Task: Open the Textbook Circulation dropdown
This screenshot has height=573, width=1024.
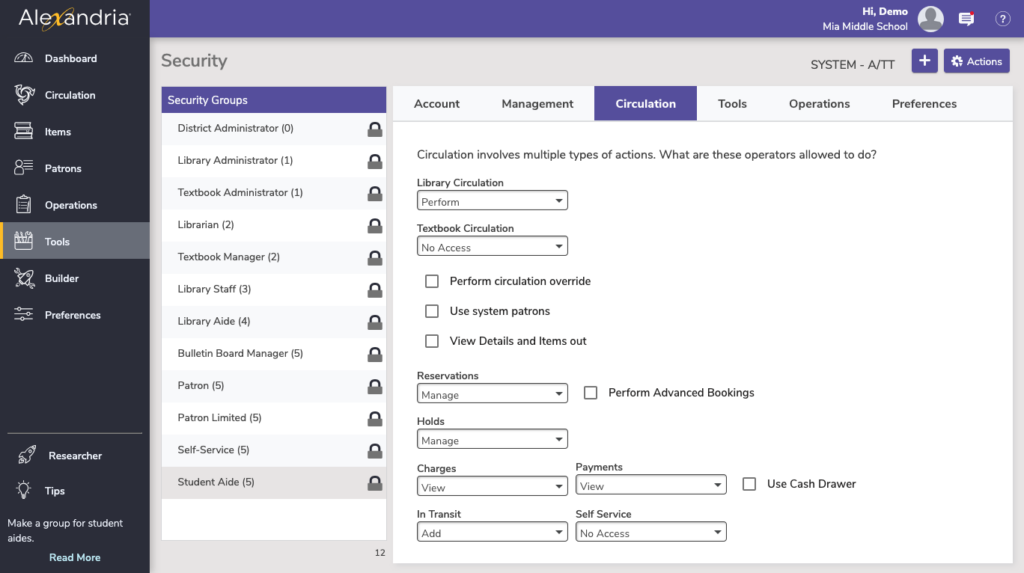Action: click(x=492, y=248)
